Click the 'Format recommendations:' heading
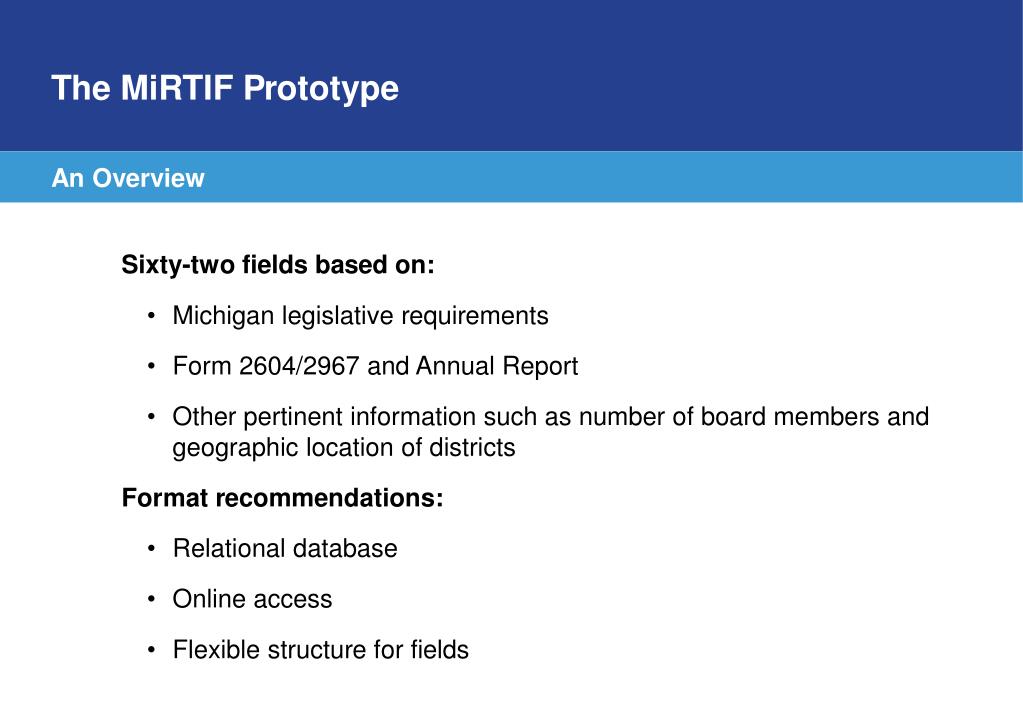This screenshot has height=716, width=1023. click(282, 498)
